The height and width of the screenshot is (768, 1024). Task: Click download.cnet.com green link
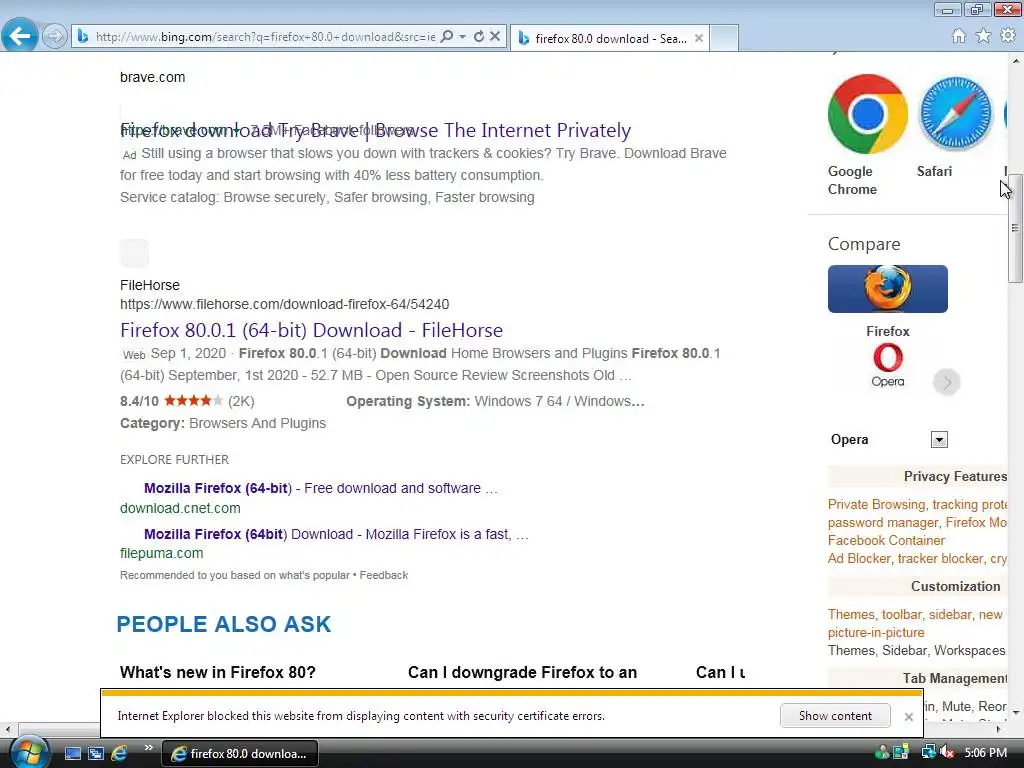(x=180, y=508)
